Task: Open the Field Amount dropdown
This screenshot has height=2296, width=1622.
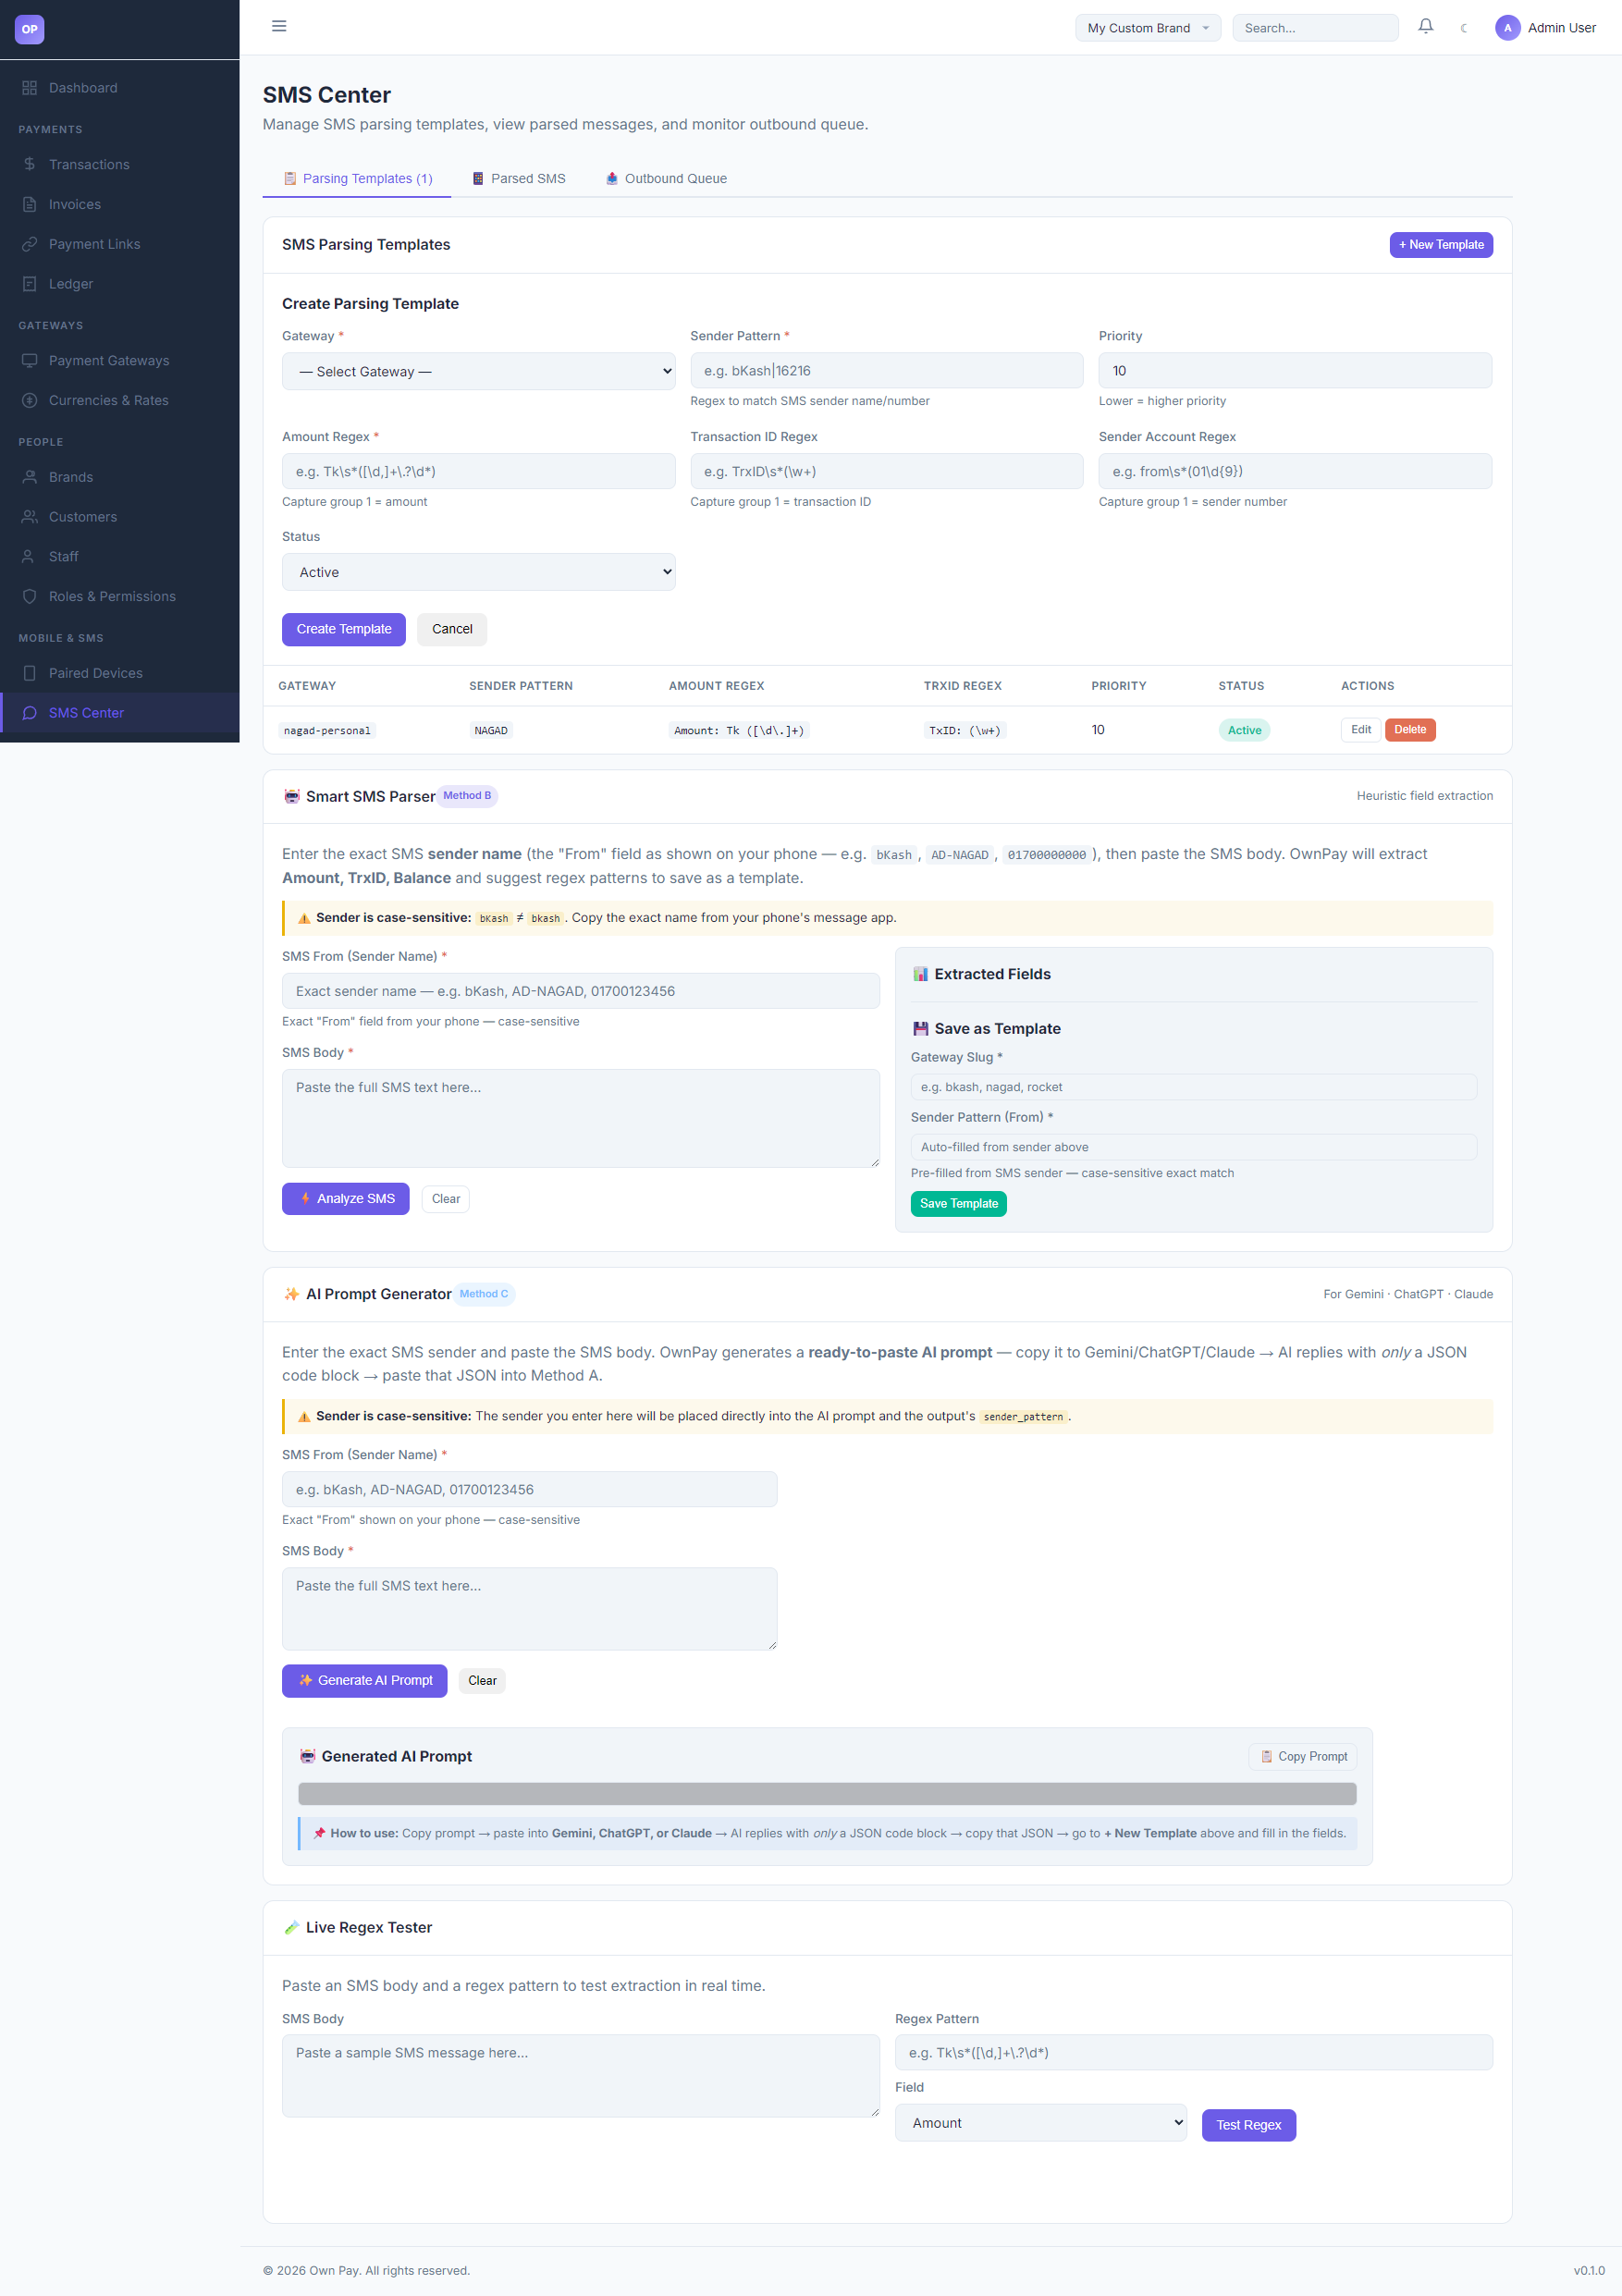Action: coord(1040,2122)
